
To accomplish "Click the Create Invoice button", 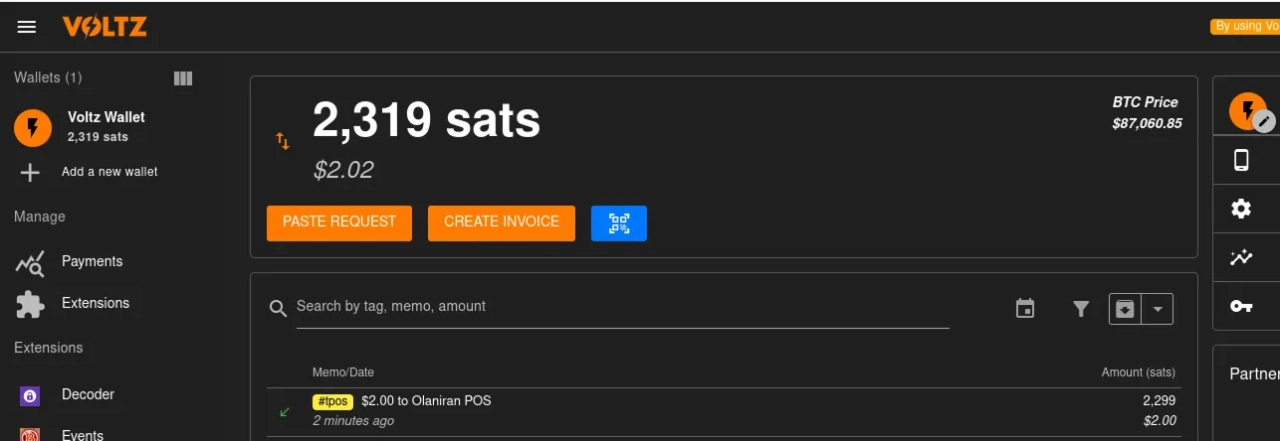I will tap(501, 222).
